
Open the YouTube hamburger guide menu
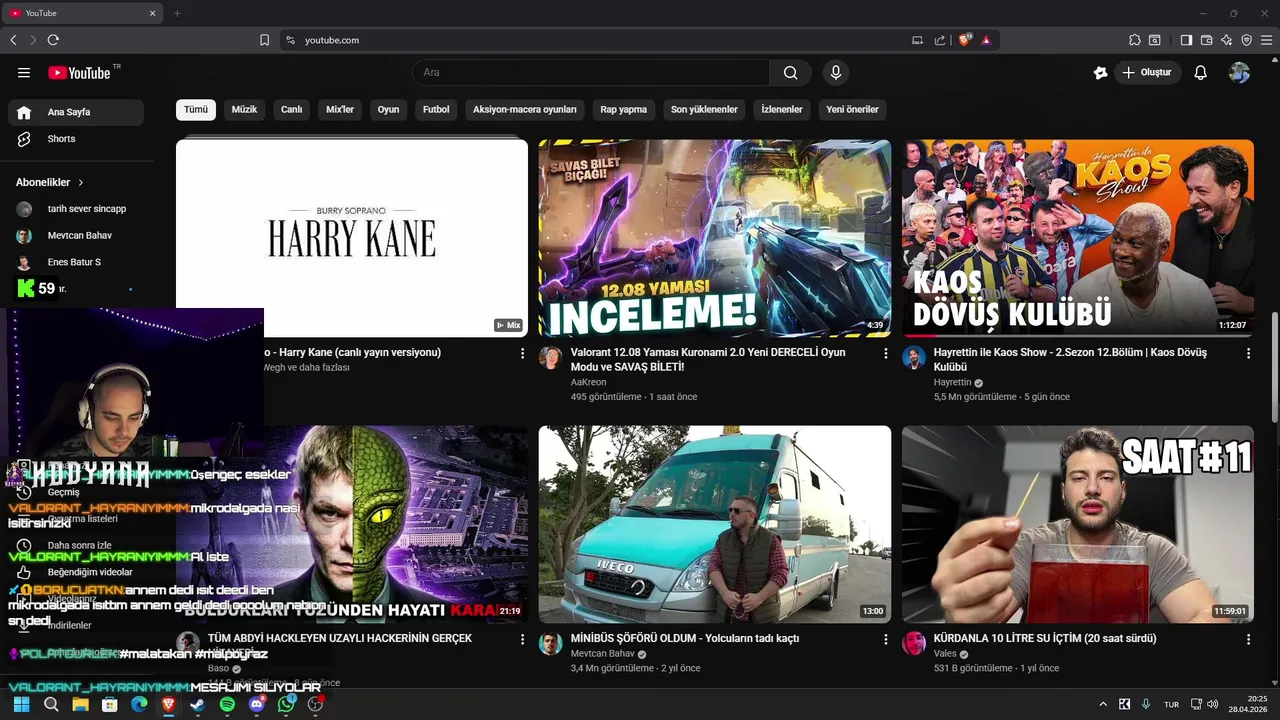(24, 72)
